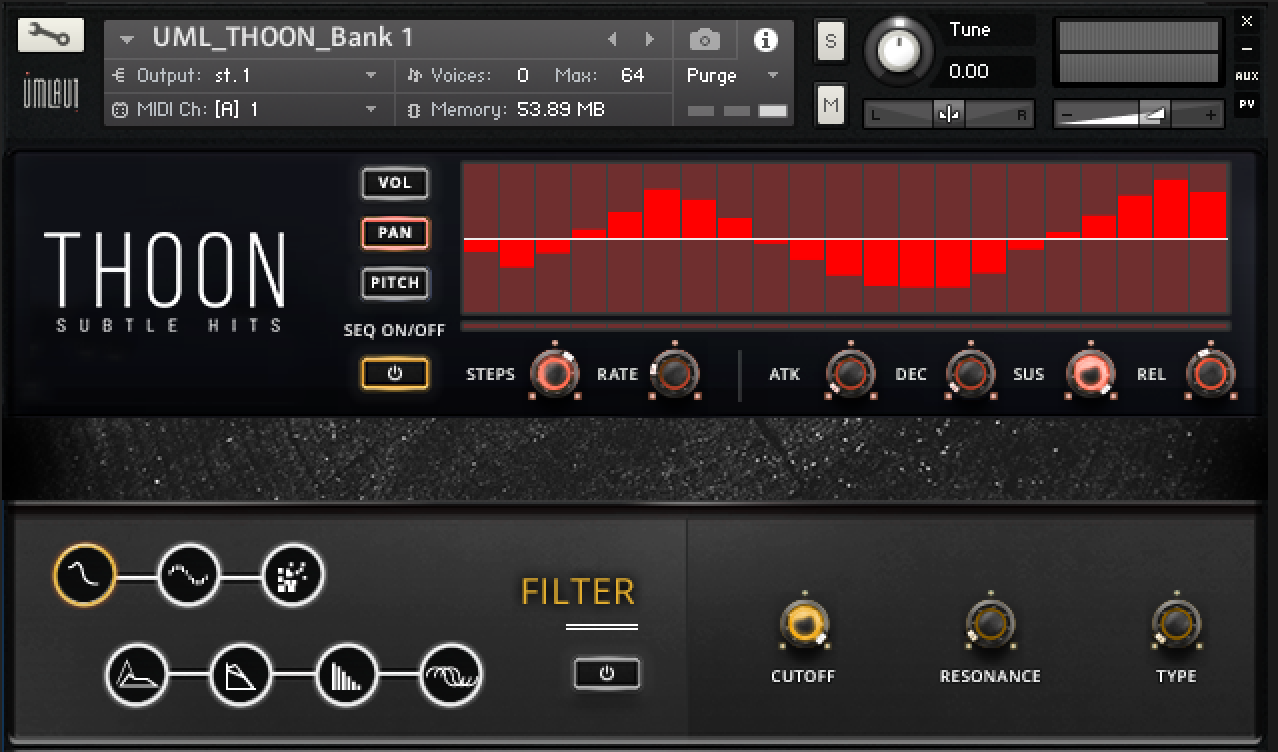Viewport: 1278px width, 752px height.
Task: Adjust the stereo pan slider
Action: [948, 114]
